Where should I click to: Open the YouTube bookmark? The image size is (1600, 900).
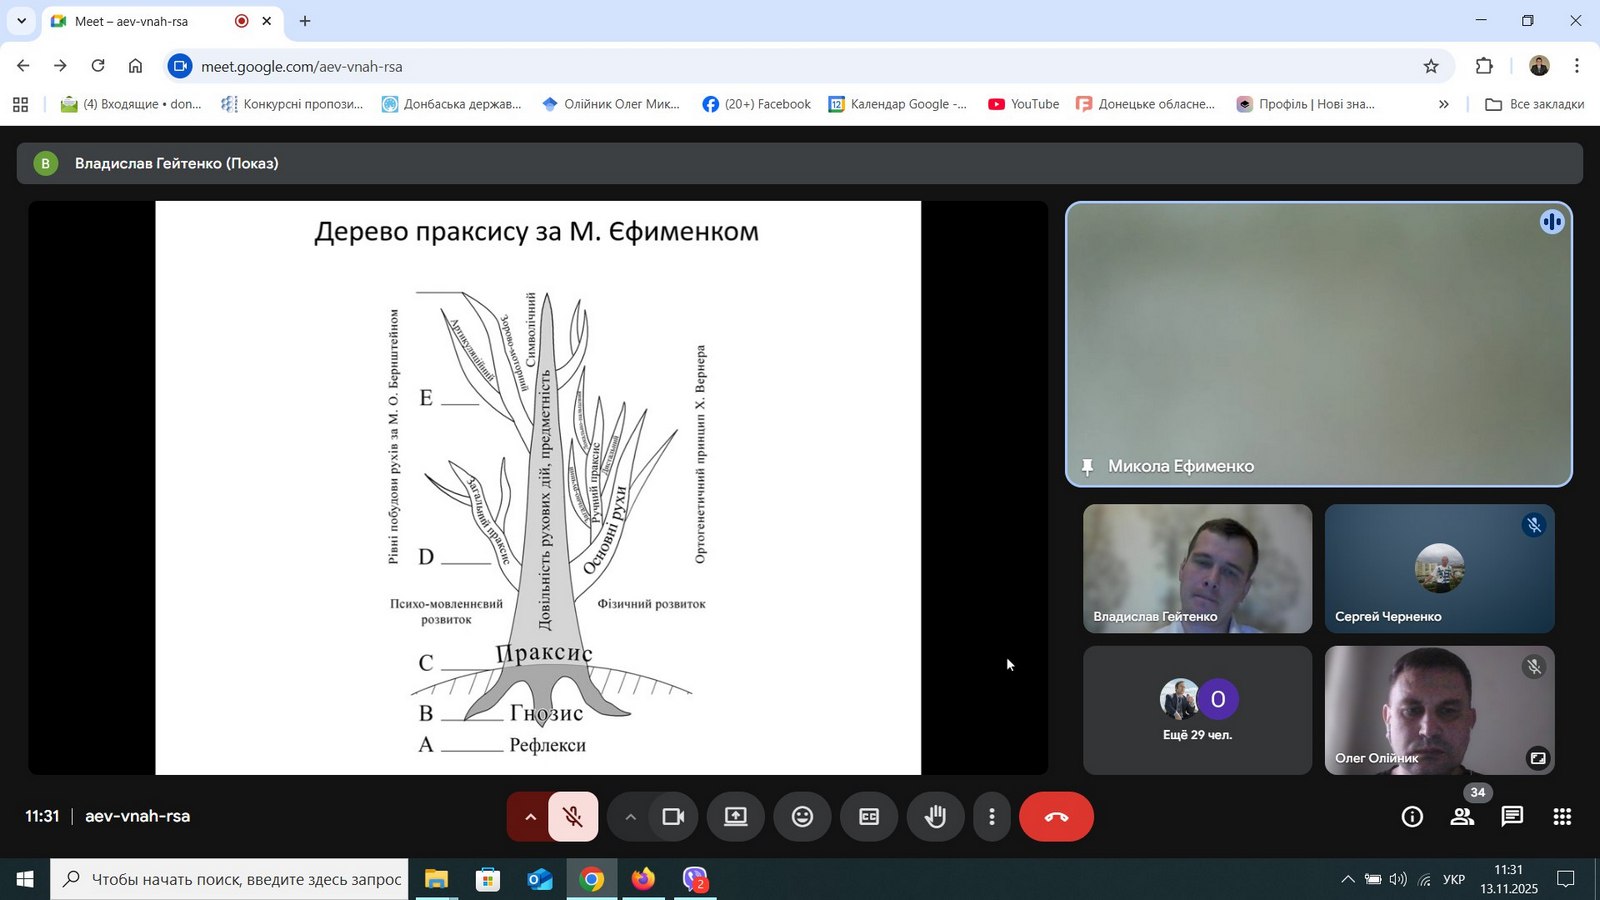coord(1023,104)
